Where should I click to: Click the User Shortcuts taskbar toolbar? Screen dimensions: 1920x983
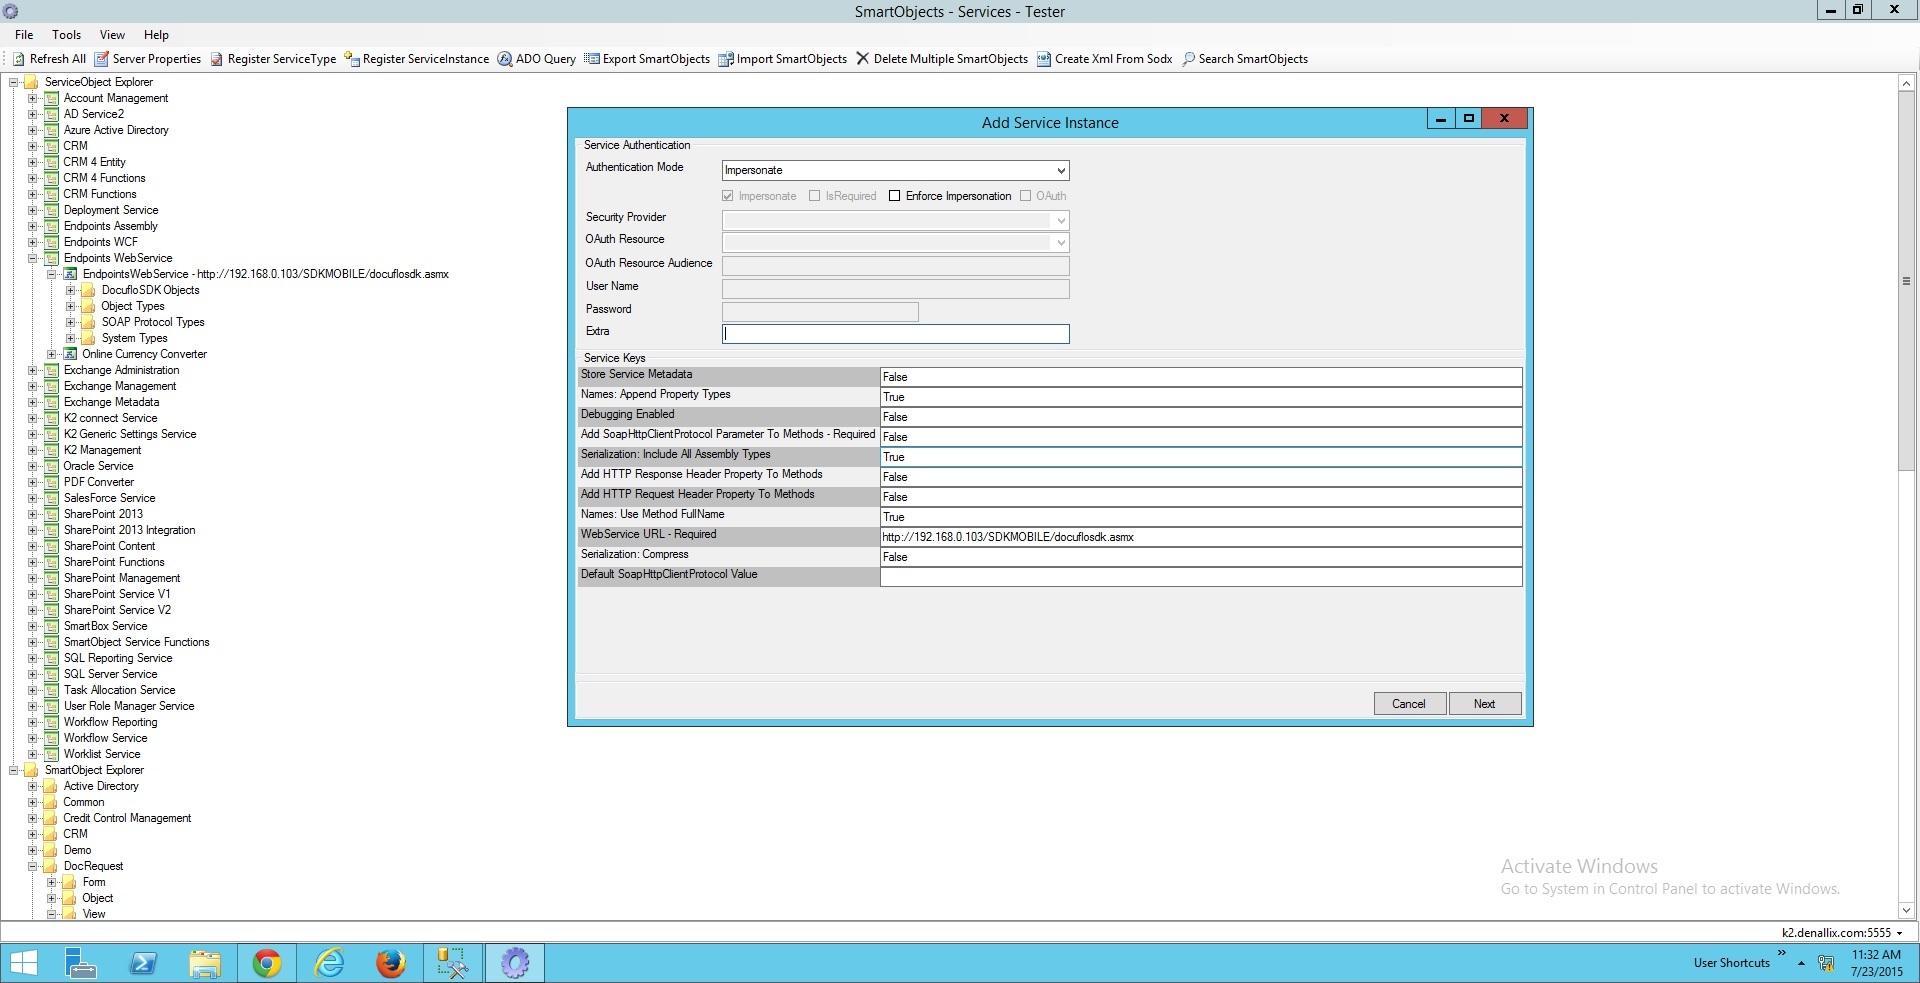[x=1731, y=963]
